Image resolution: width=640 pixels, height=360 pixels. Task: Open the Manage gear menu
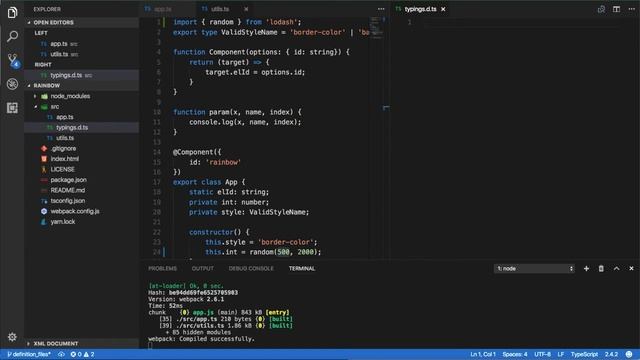12,337
